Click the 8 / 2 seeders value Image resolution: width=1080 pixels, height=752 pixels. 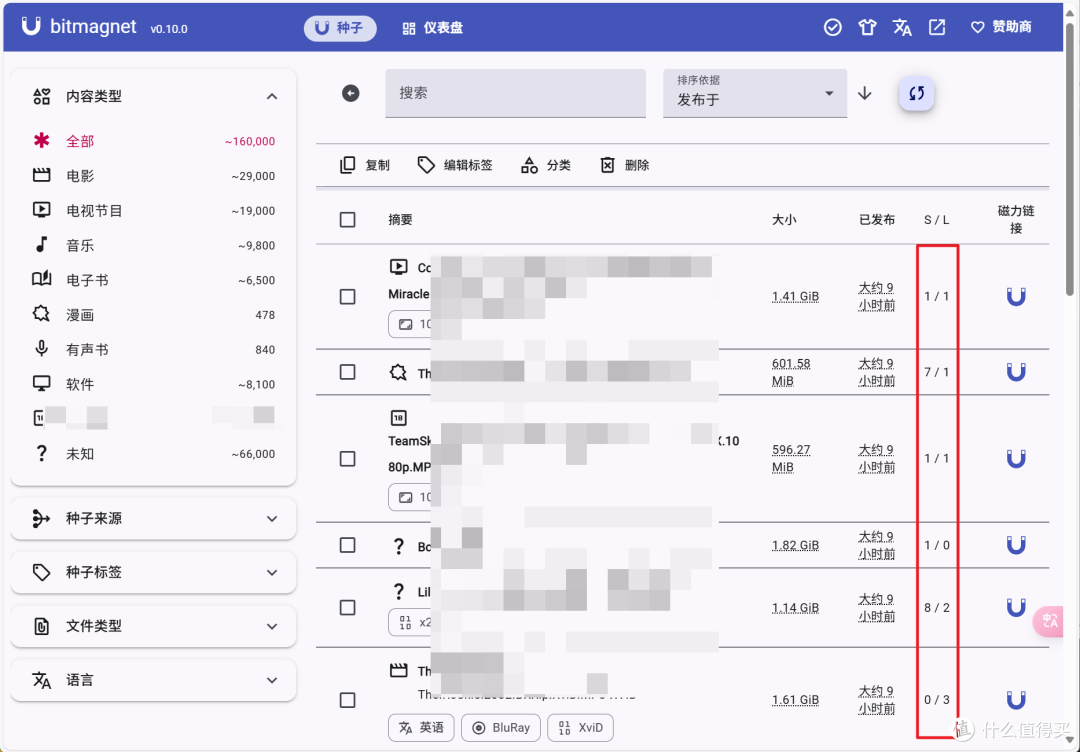coord(937,607)
